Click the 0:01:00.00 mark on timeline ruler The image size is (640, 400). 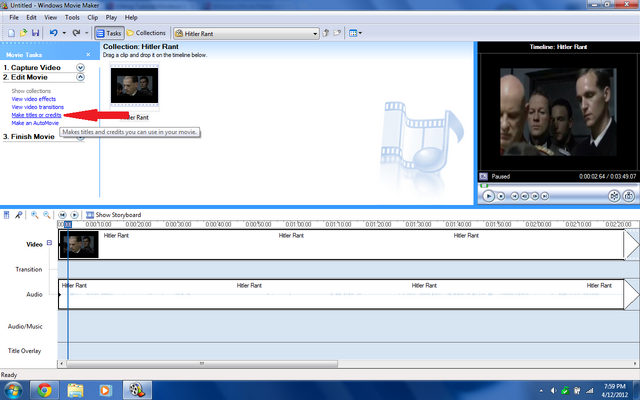pos(298,224)
